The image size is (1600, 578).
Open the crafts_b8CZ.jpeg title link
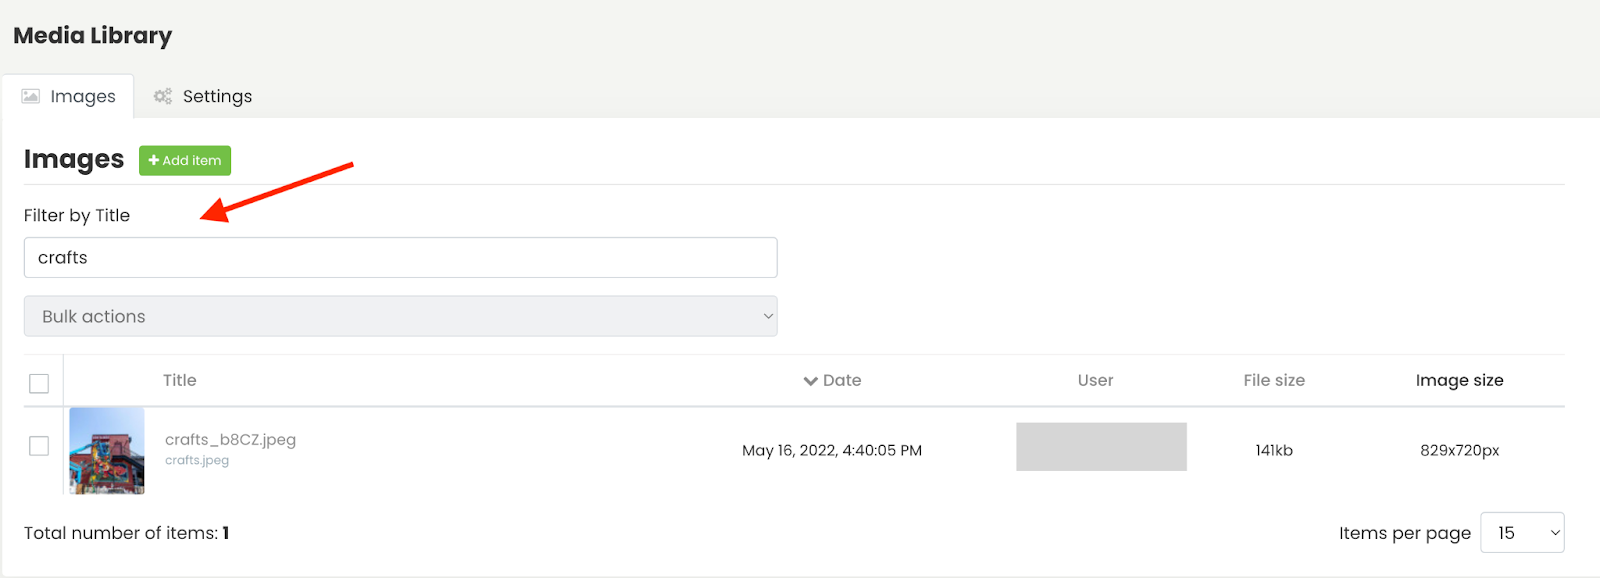(230, 439)
